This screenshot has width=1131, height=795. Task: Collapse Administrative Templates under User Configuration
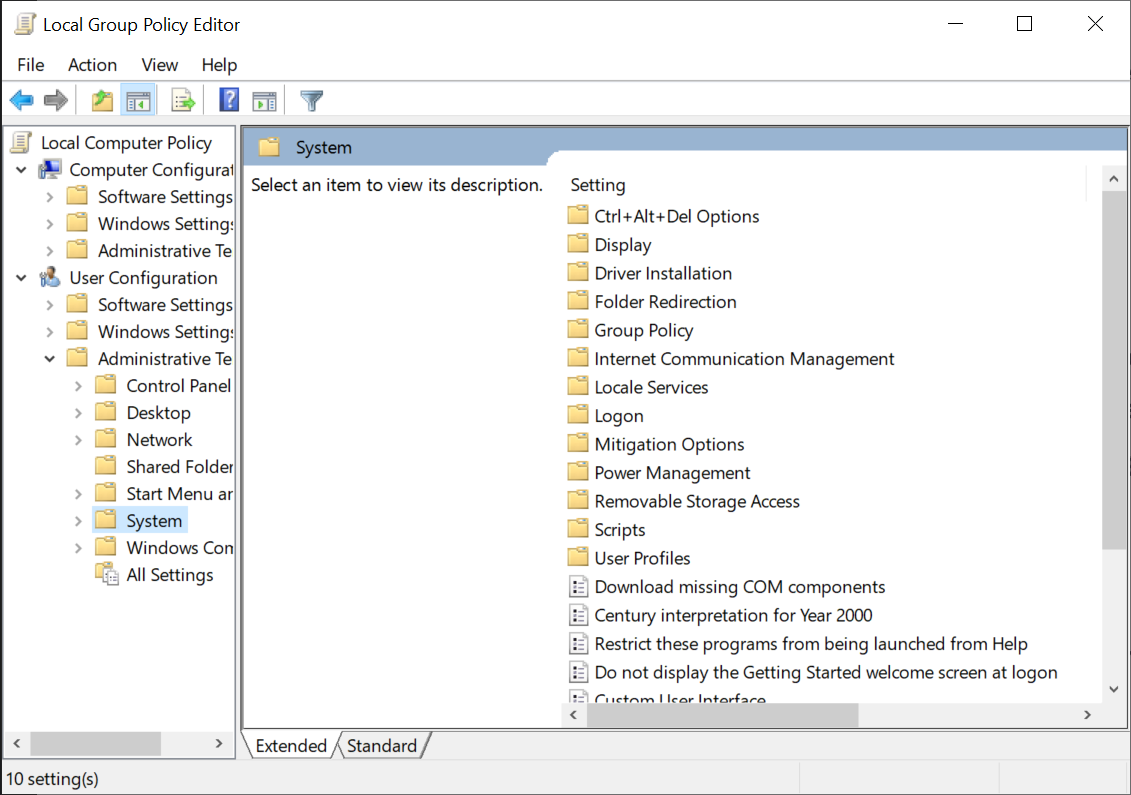(x=50, y=359)
